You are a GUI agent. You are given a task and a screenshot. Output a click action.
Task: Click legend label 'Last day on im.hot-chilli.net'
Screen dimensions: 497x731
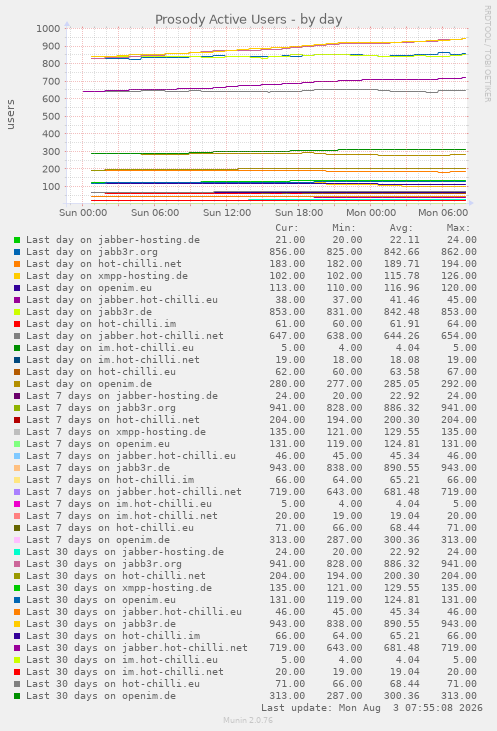tap(113, 360)
